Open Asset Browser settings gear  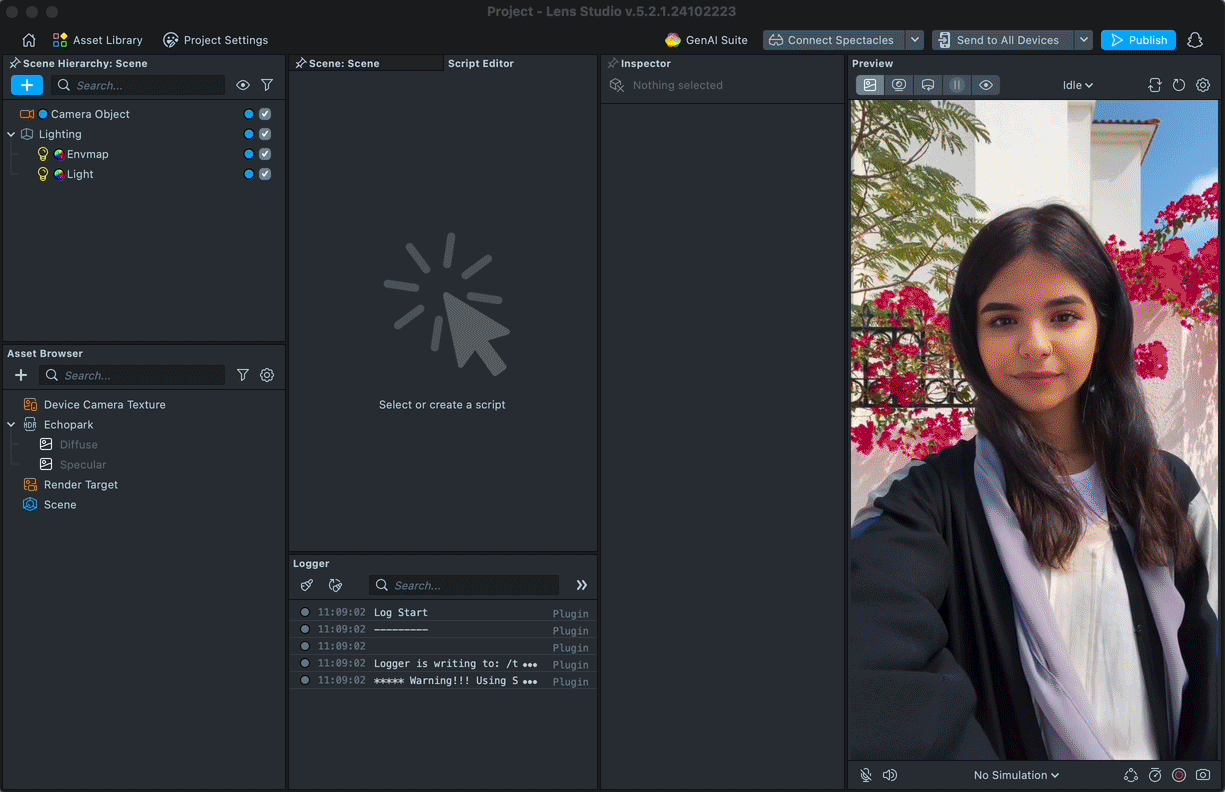(267, 375)
